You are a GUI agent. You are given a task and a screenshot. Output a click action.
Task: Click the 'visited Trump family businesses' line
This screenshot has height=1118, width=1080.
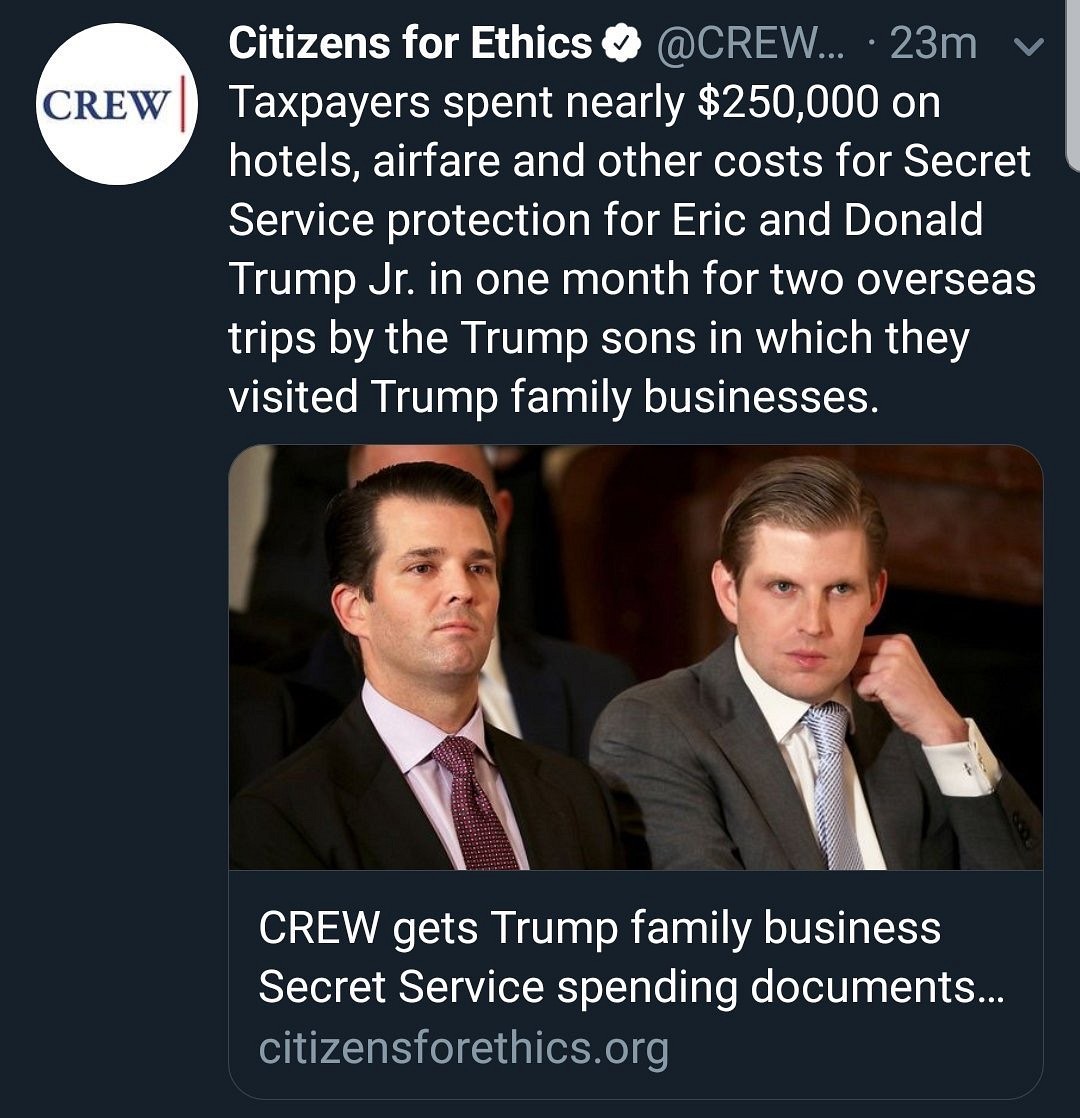553,396
